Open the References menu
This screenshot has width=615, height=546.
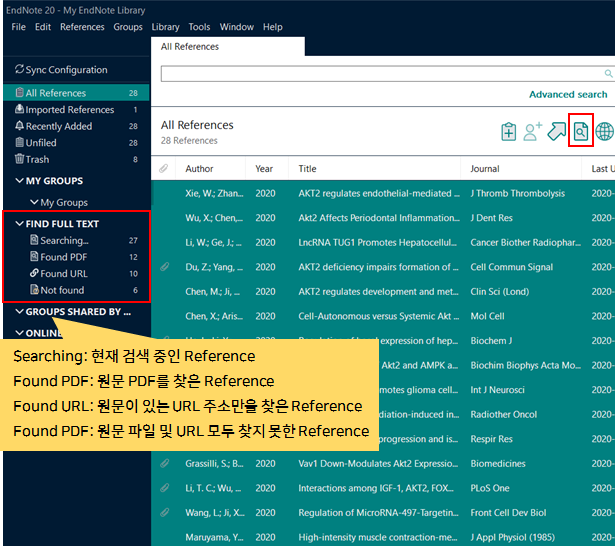click(82, 27)
